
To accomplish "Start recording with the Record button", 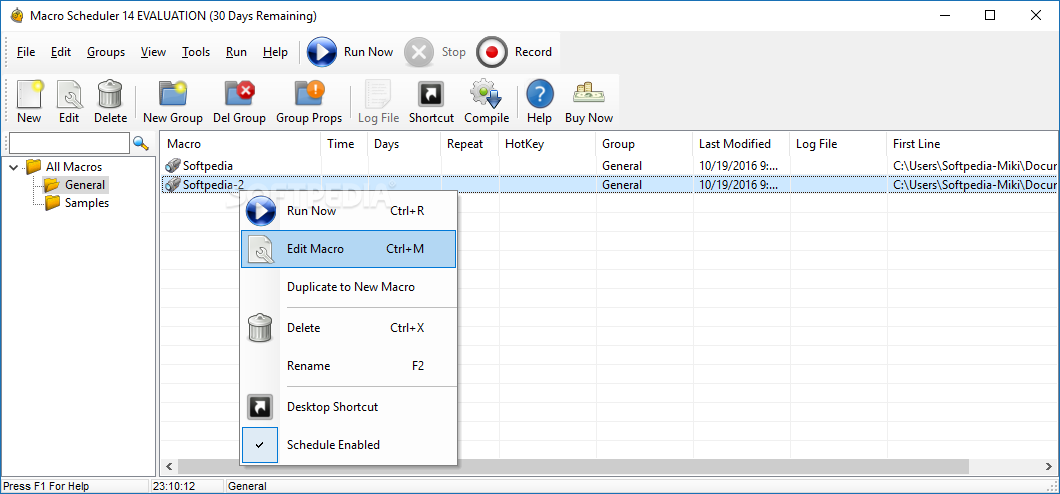I will click(514, 52).
